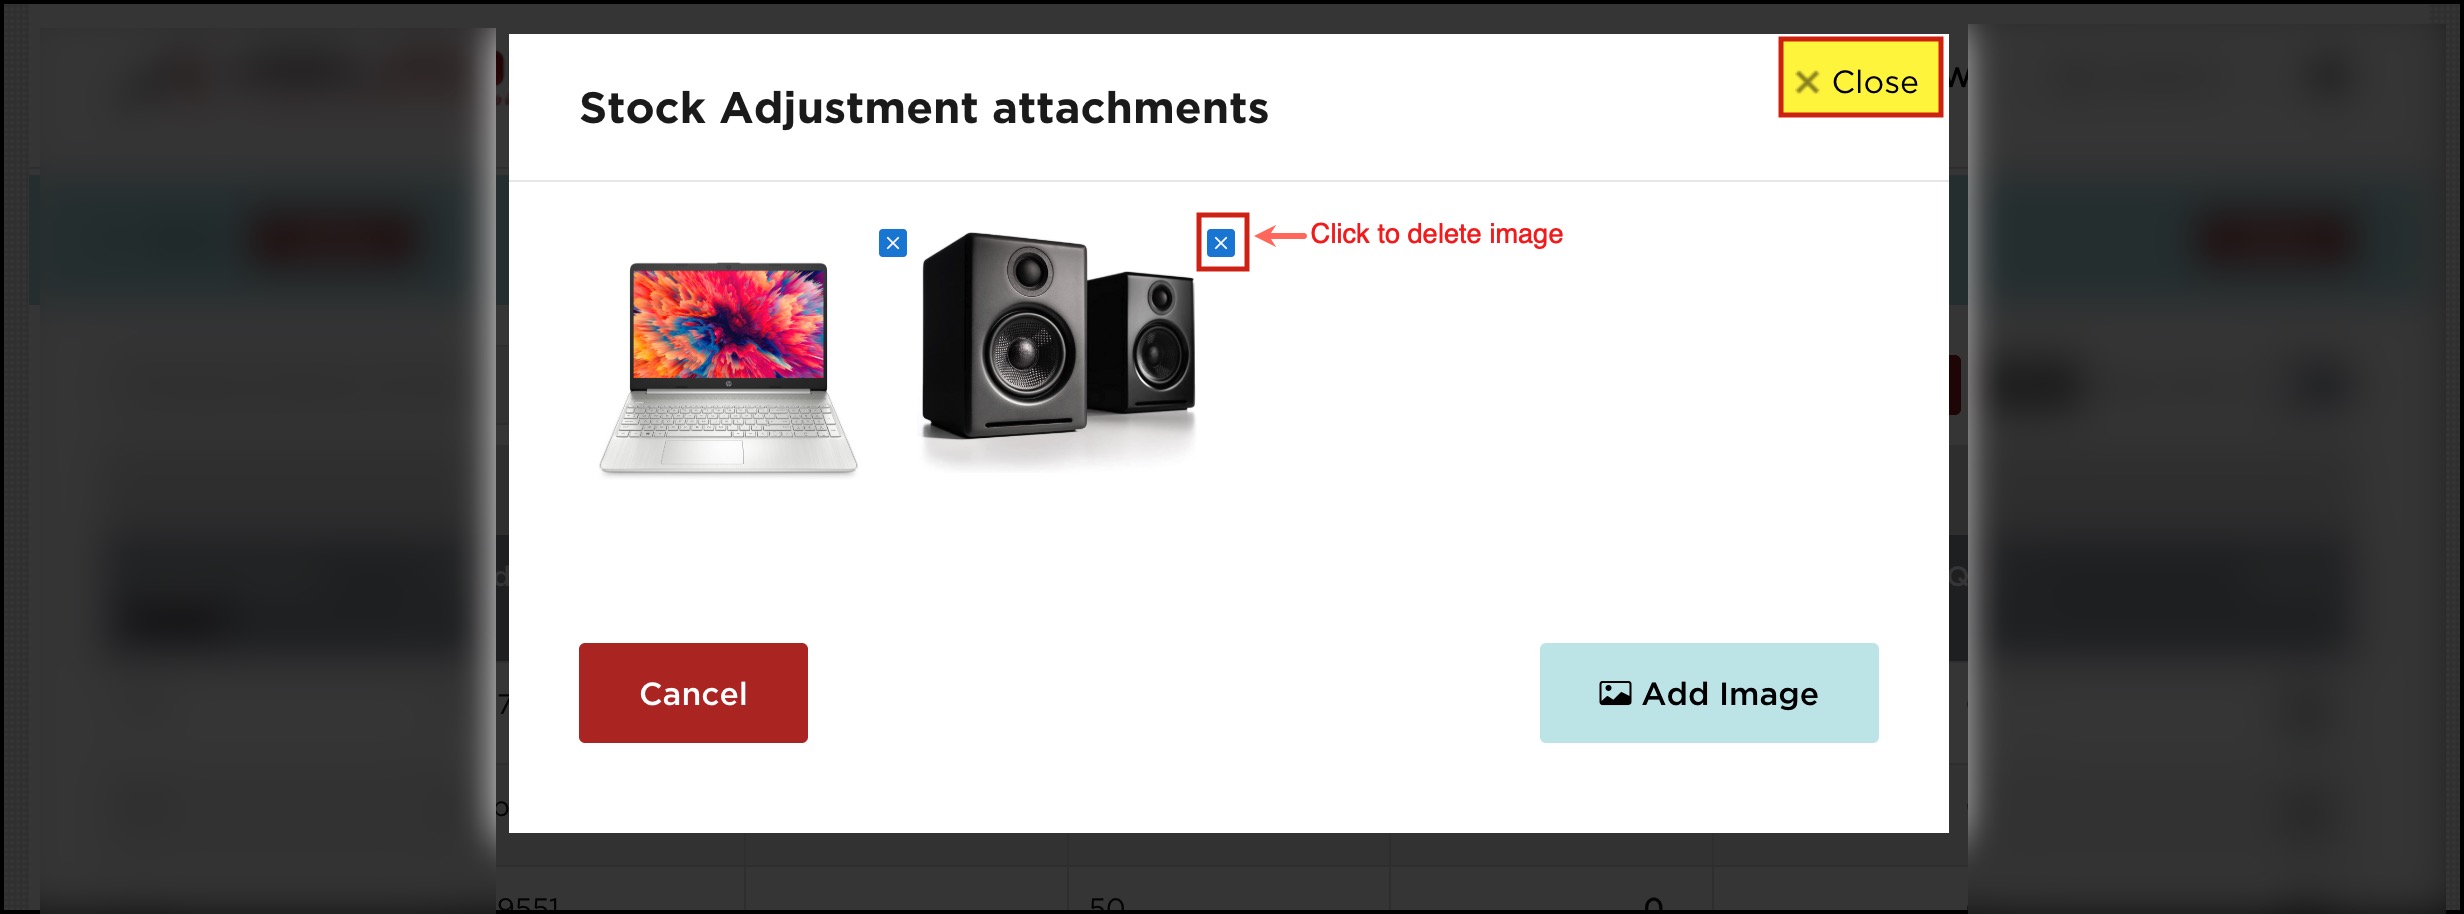Click the Add Image button

[x=1709, y=693]
